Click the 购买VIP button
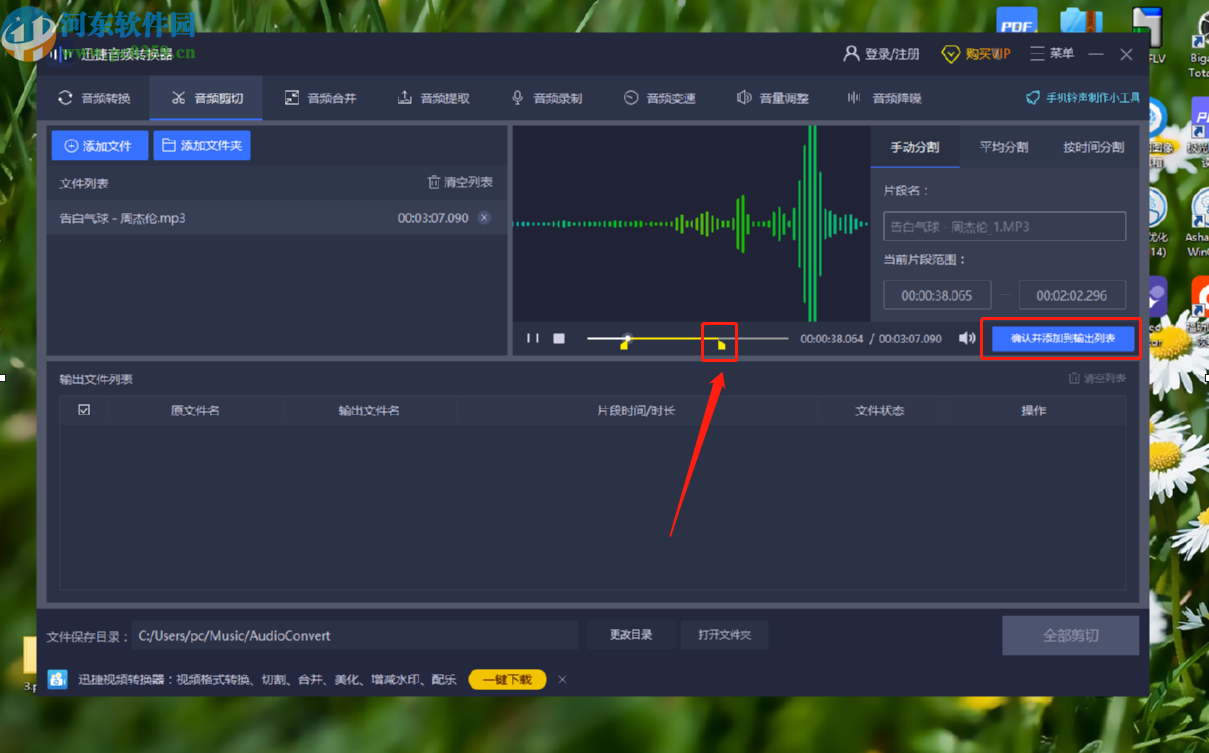 click(x=976, y=54)
